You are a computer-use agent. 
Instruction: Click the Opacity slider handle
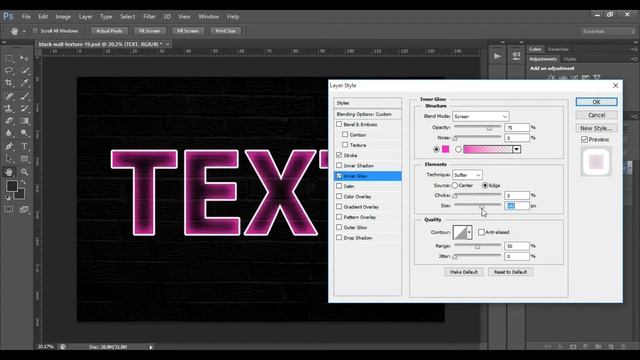tap(489, 128)
